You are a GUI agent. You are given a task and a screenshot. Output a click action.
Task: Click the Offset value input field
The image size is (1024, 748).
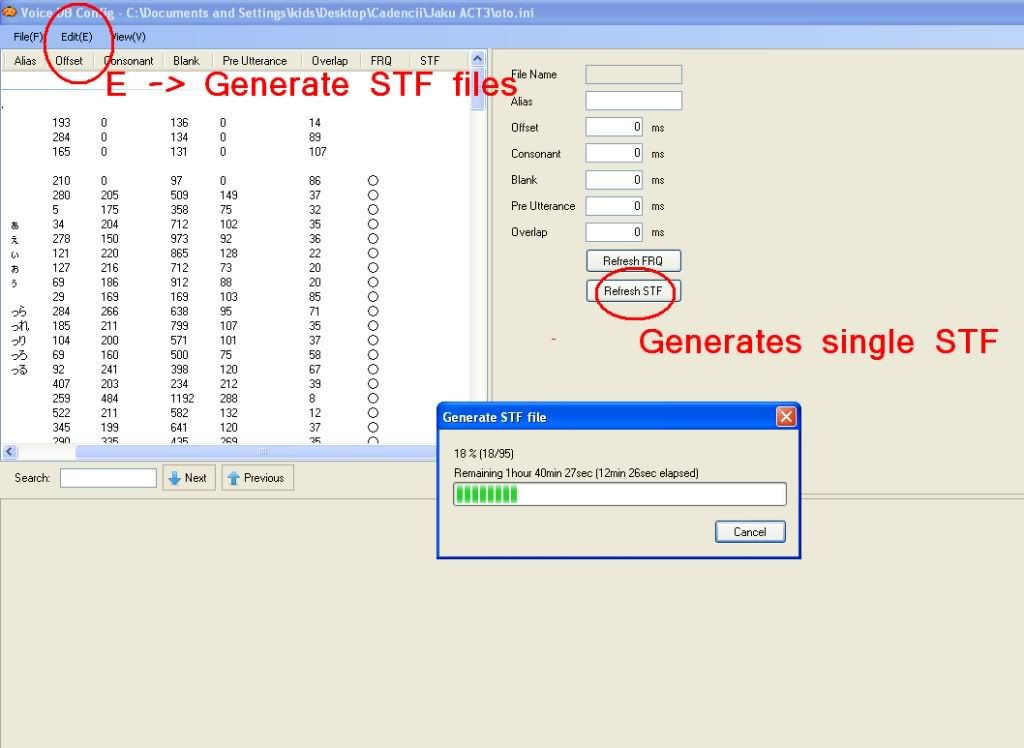point(615,127)
